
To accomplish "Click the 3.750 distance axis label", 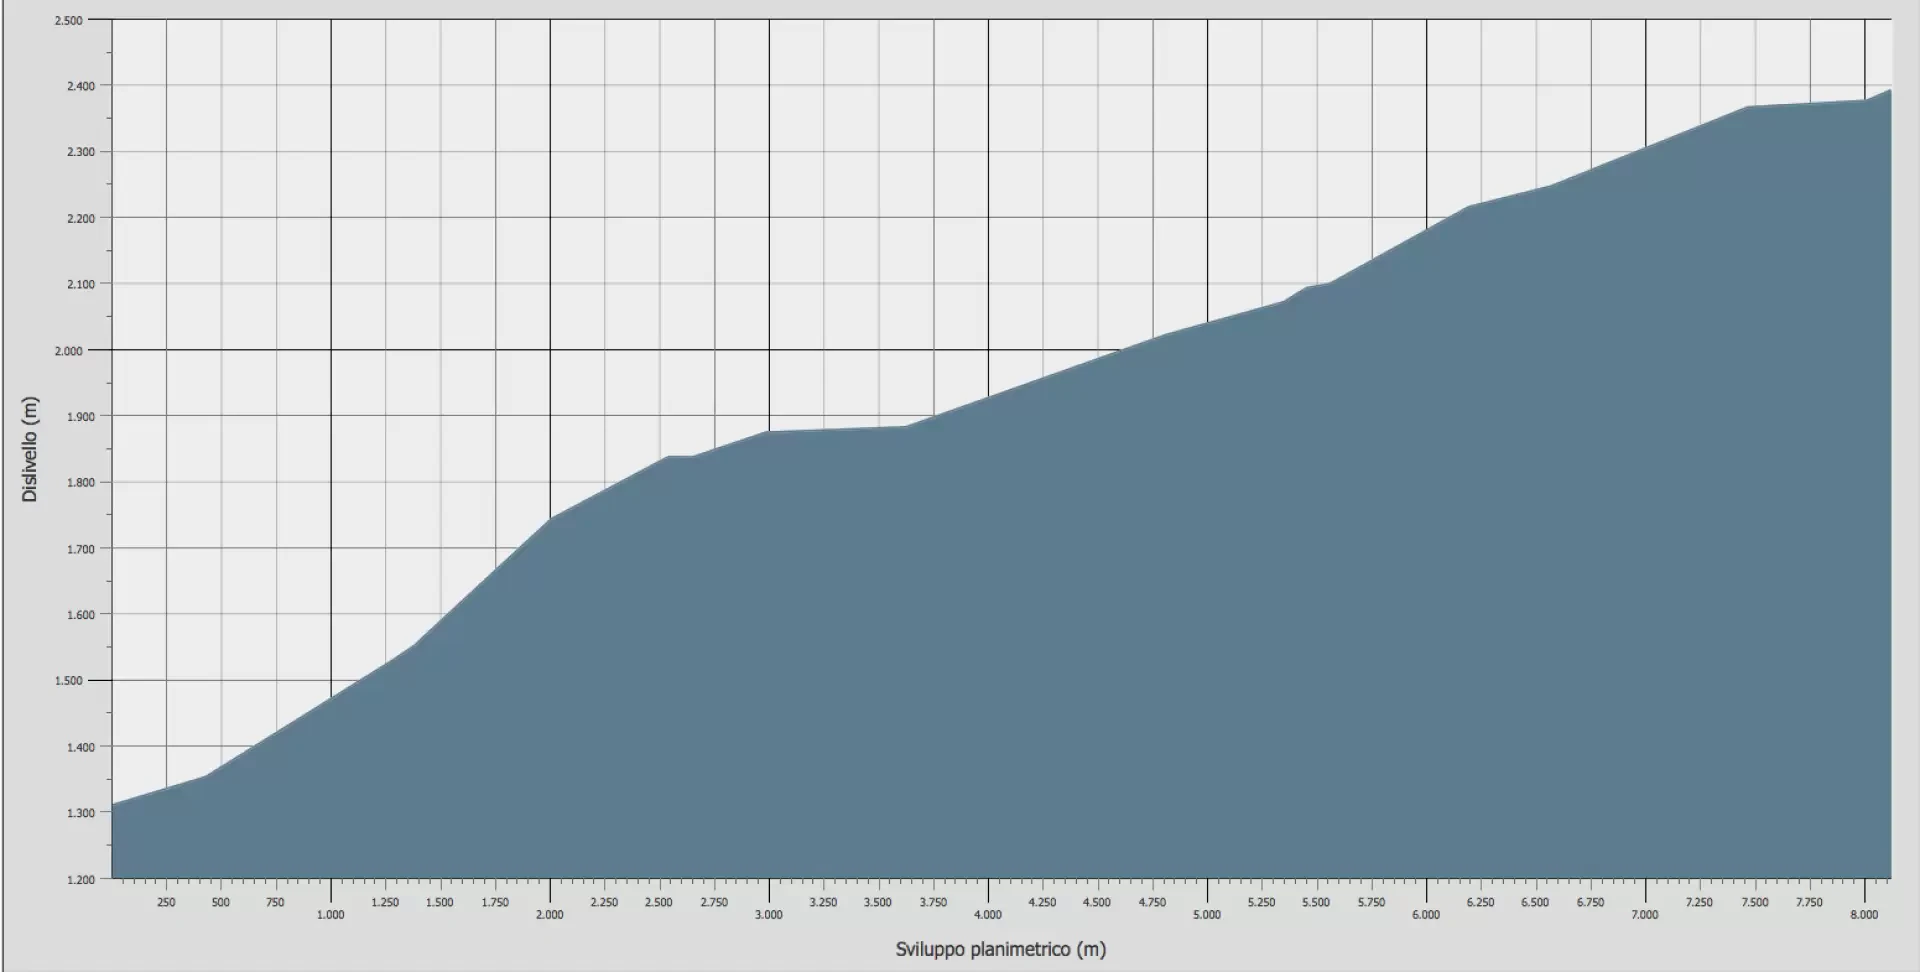I will tap(933, 902).
